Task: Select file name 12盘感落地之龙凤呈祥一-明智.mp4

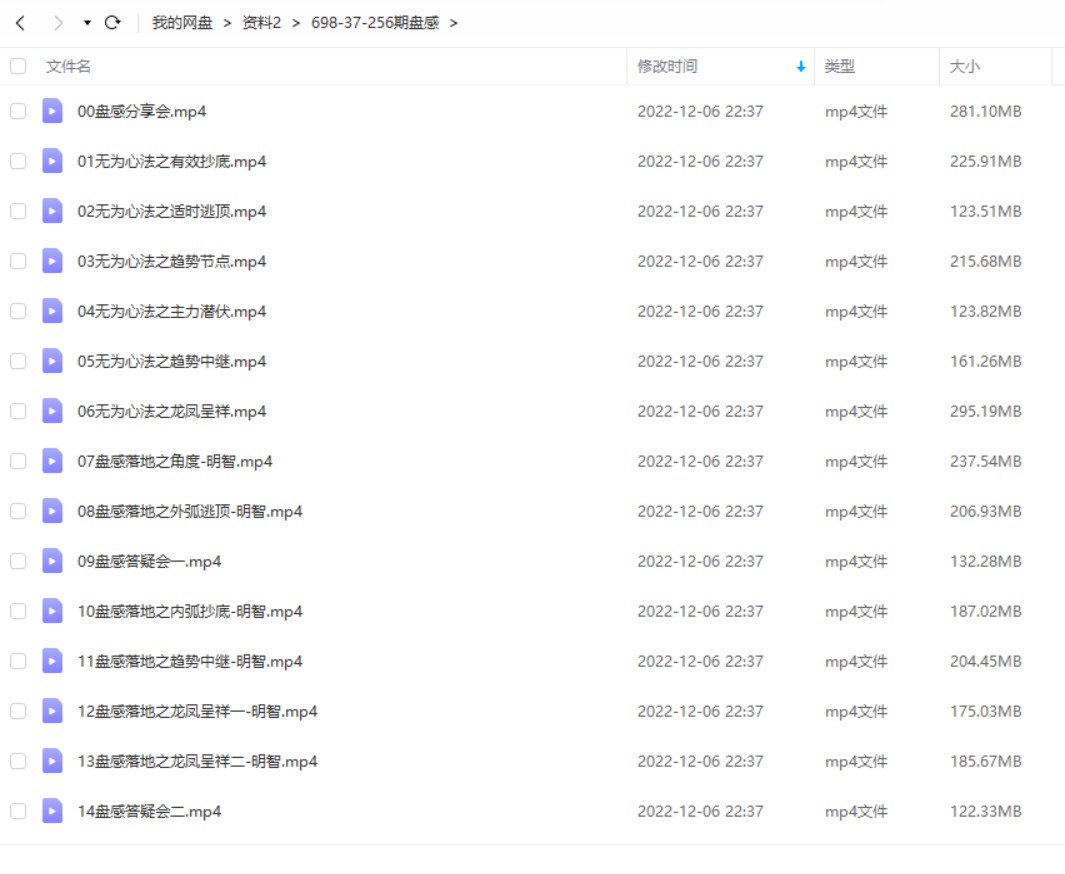Action: (x=198, y=712)
